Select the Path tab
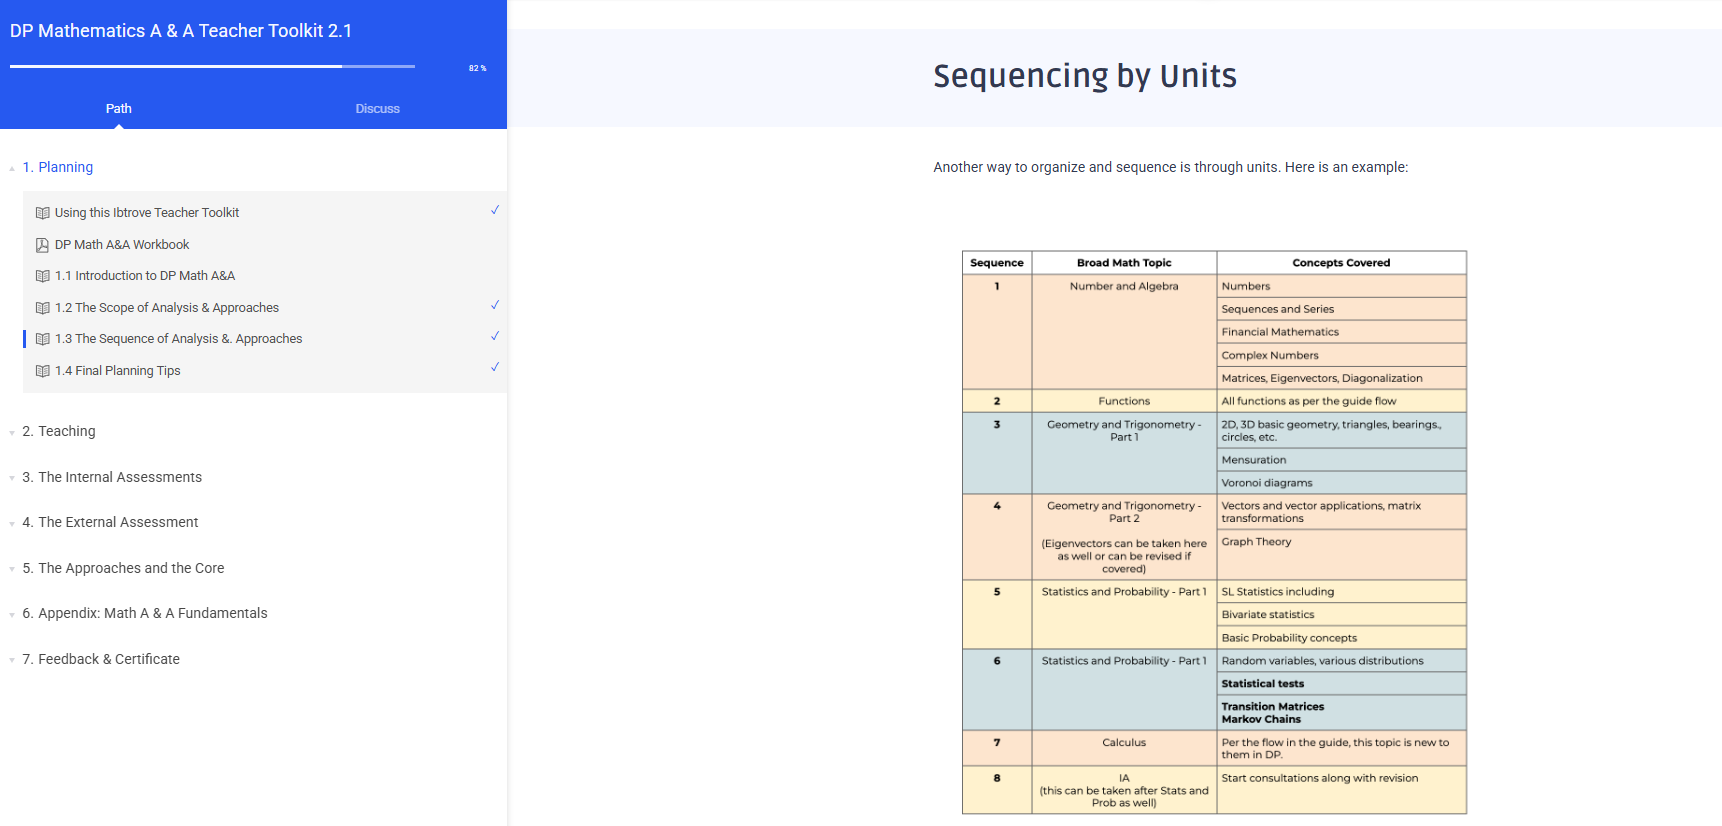The height and width of the screenshot is (826, 1722). (118, 108)
